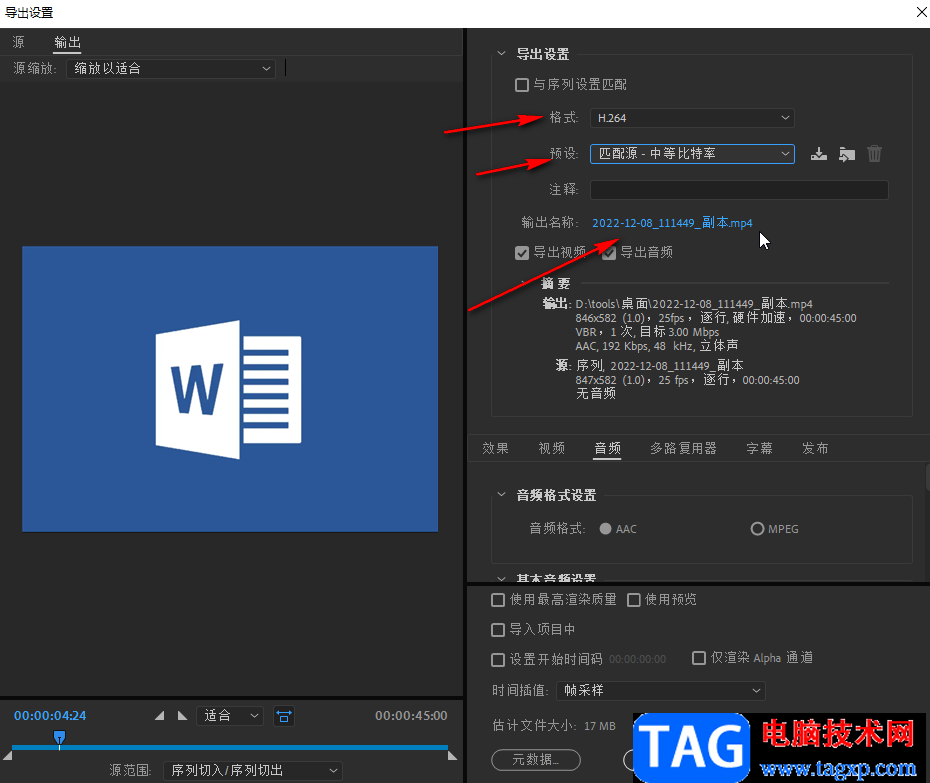Click the set out point triangle icon
Image resolution: width=930 pixels, height=783 pixels.
[x=182, y=716]
